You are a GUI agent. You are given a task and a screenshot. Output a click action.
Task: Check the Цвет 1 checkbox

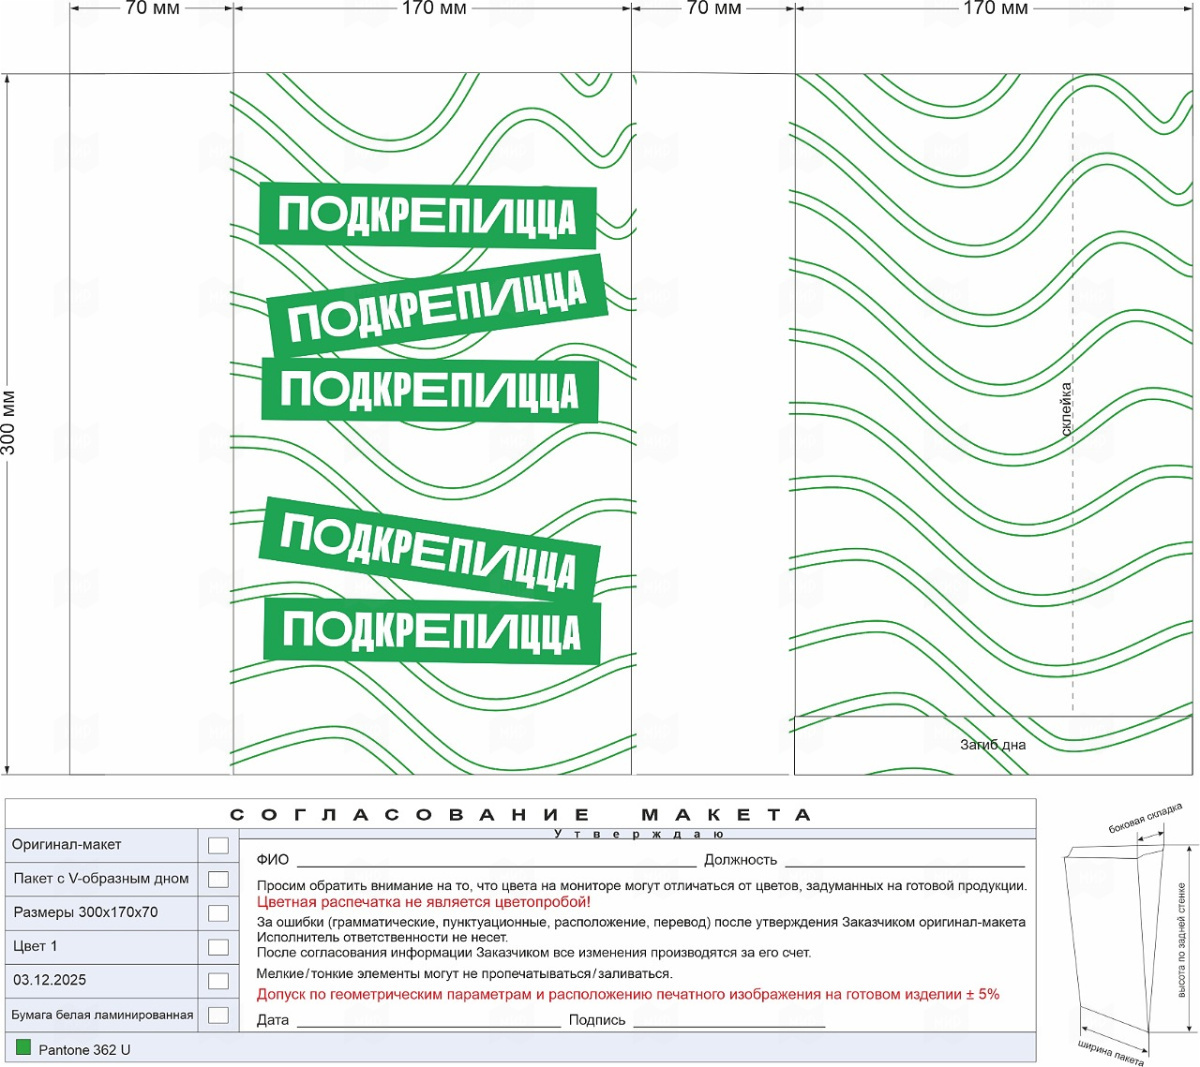tap(218, 947)
